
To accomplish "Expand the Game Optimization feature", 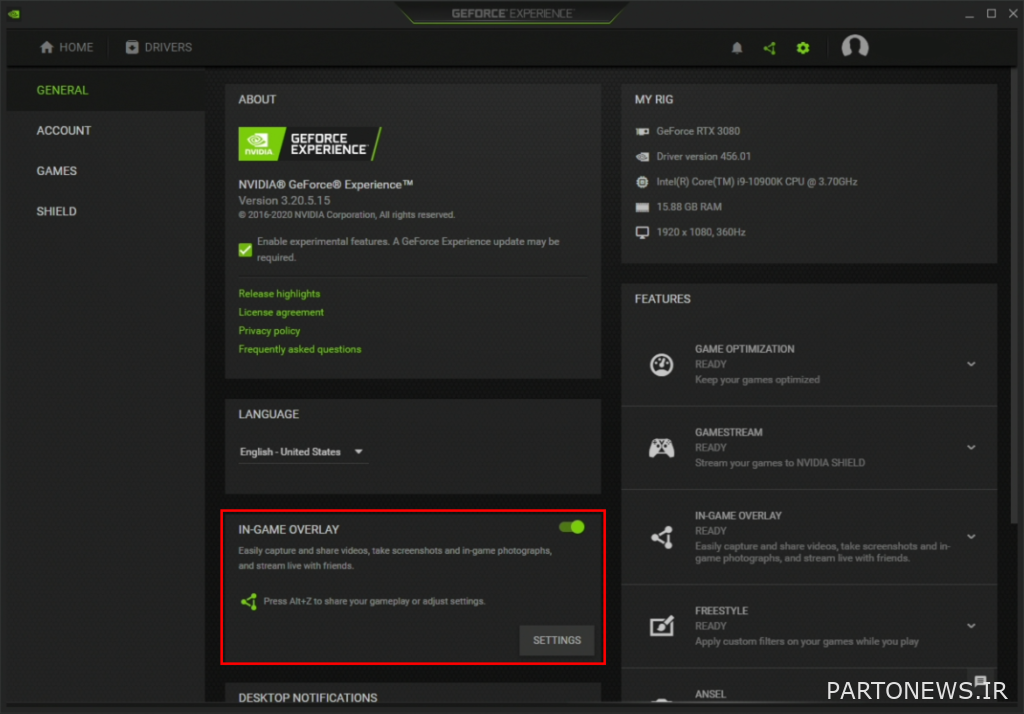I will (x=971, y=365).
